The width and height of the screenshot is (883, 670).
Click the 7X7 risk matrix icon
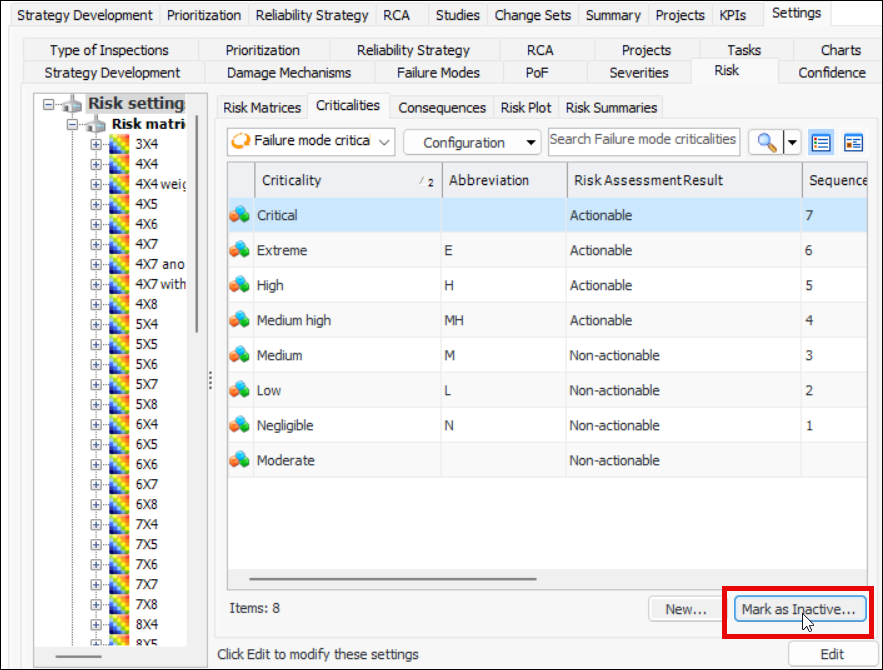point(119,584)
